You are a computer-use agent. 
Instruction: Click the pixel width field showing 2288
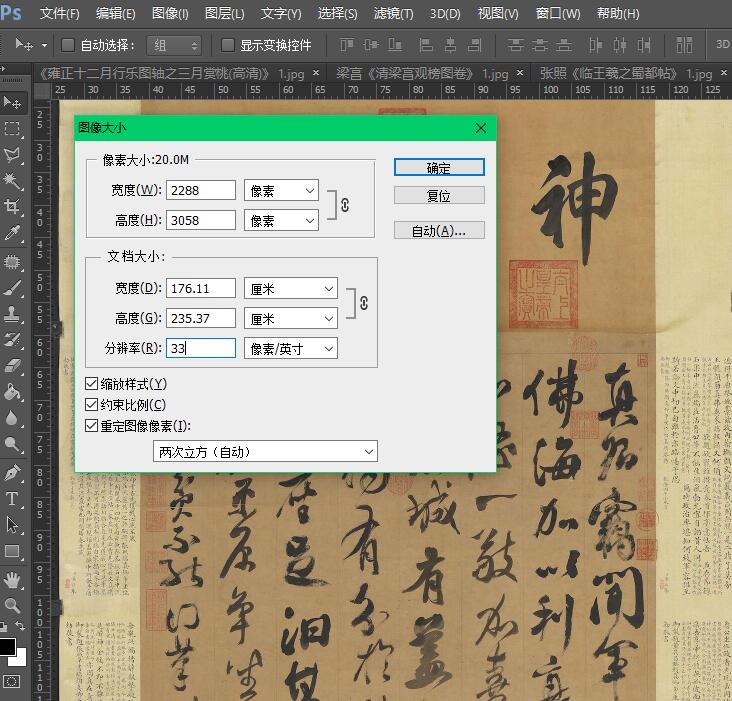coord(201,190)
